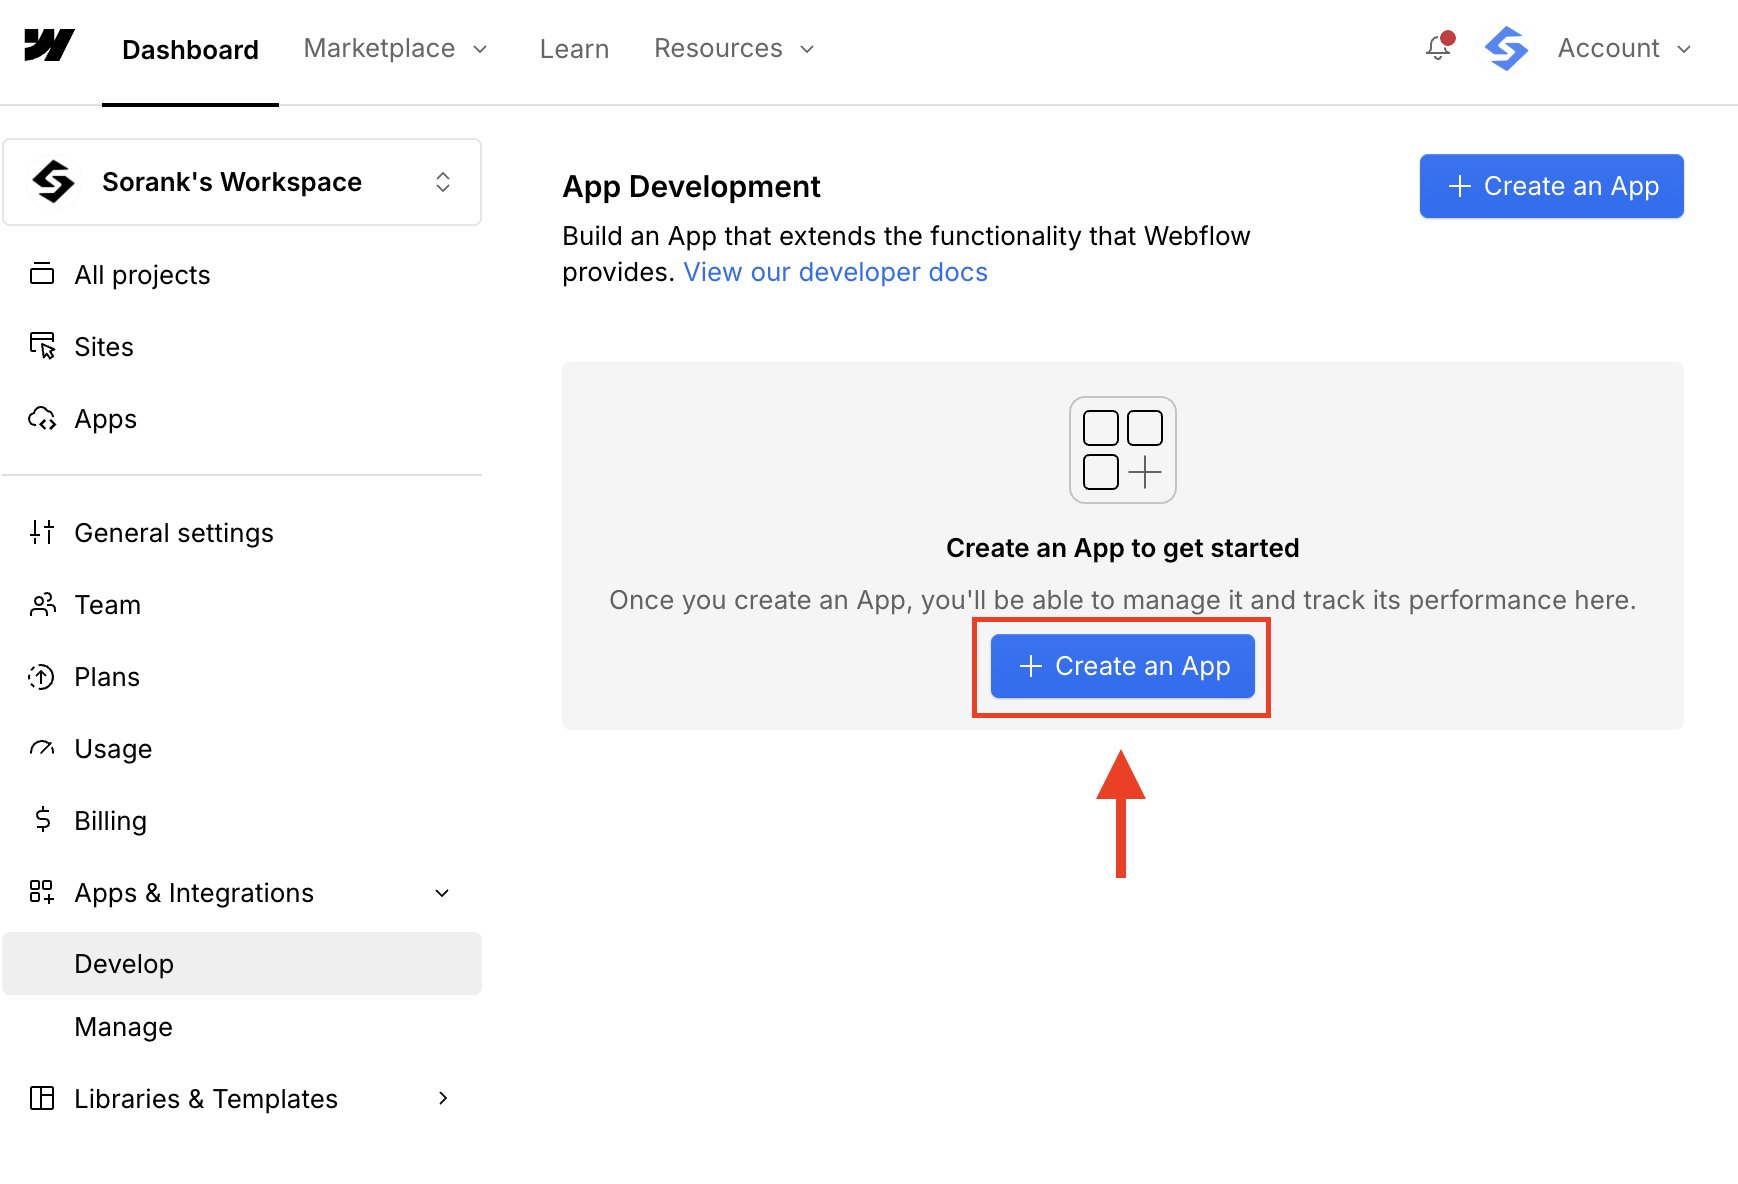This screenshot has height=1184, width=1738.
Task: Open the workspace switcher chevrons
Action: (443, 182)
